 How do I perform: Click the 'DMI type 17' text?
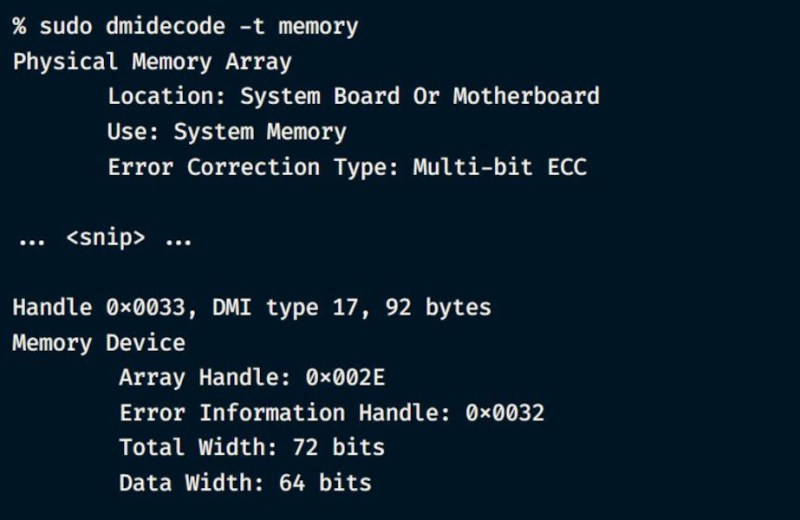[286, 308]
